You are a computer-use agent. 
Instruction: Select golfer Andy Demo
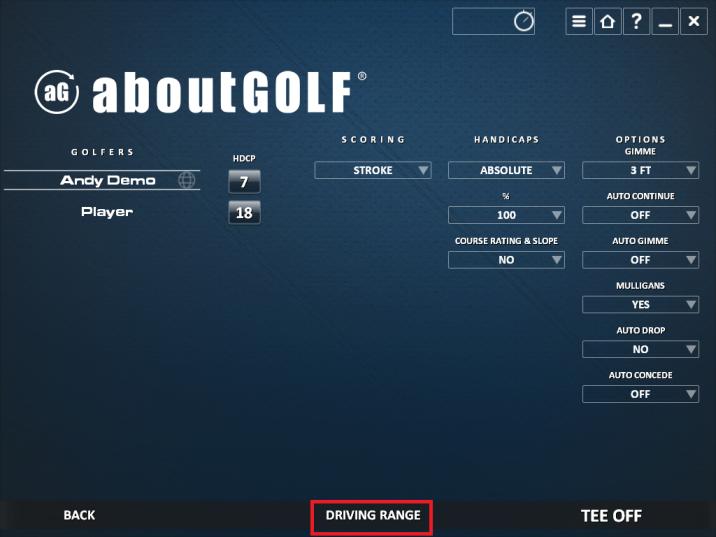[102, 180]
